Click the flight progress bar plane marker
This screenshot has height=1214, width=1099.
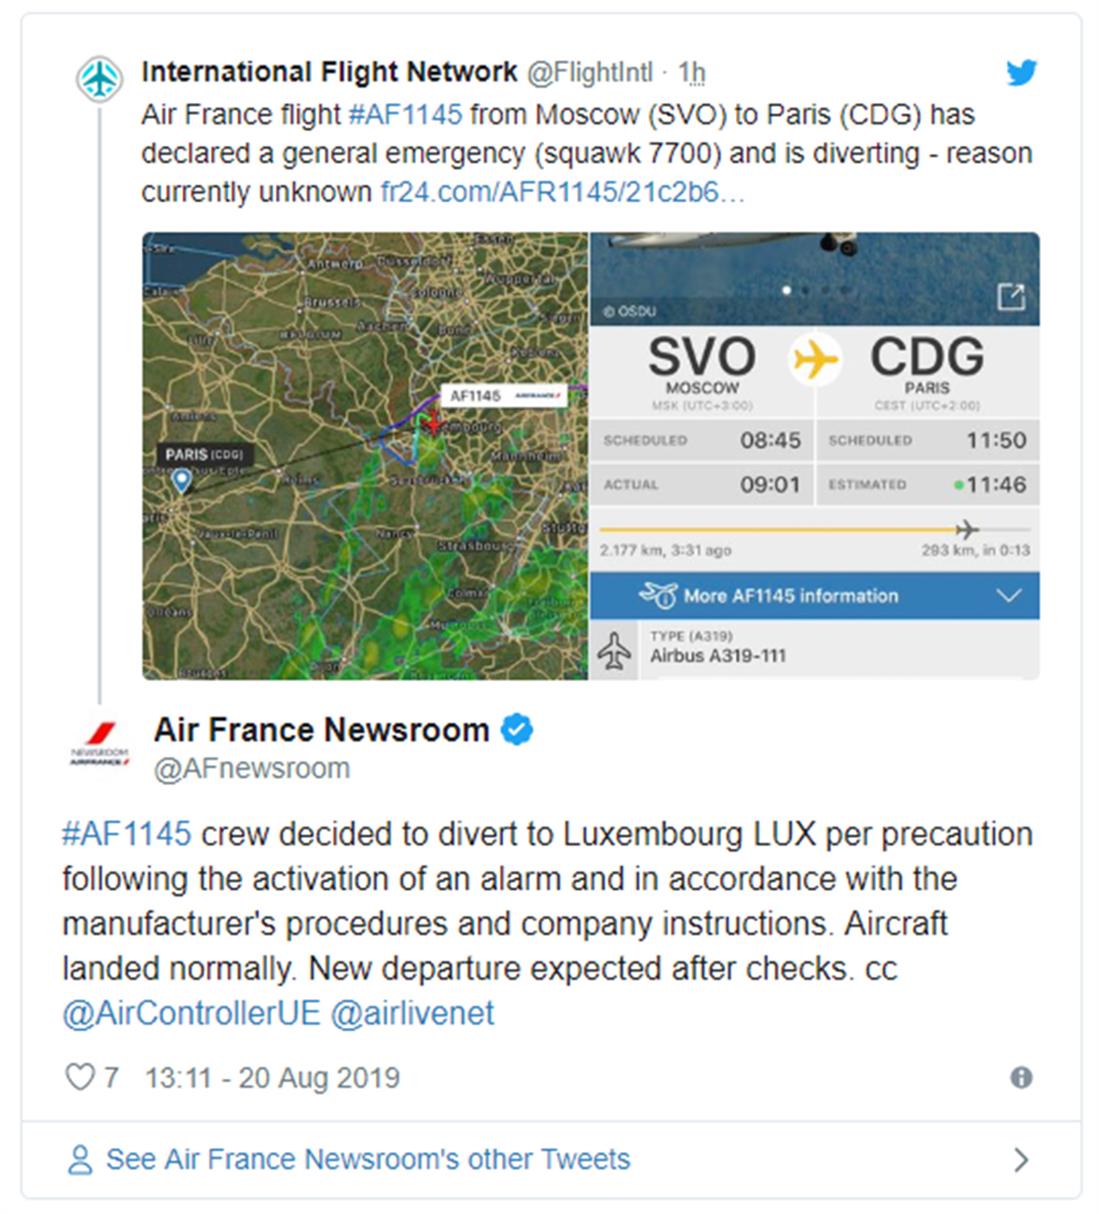click(x=966, y=528)
